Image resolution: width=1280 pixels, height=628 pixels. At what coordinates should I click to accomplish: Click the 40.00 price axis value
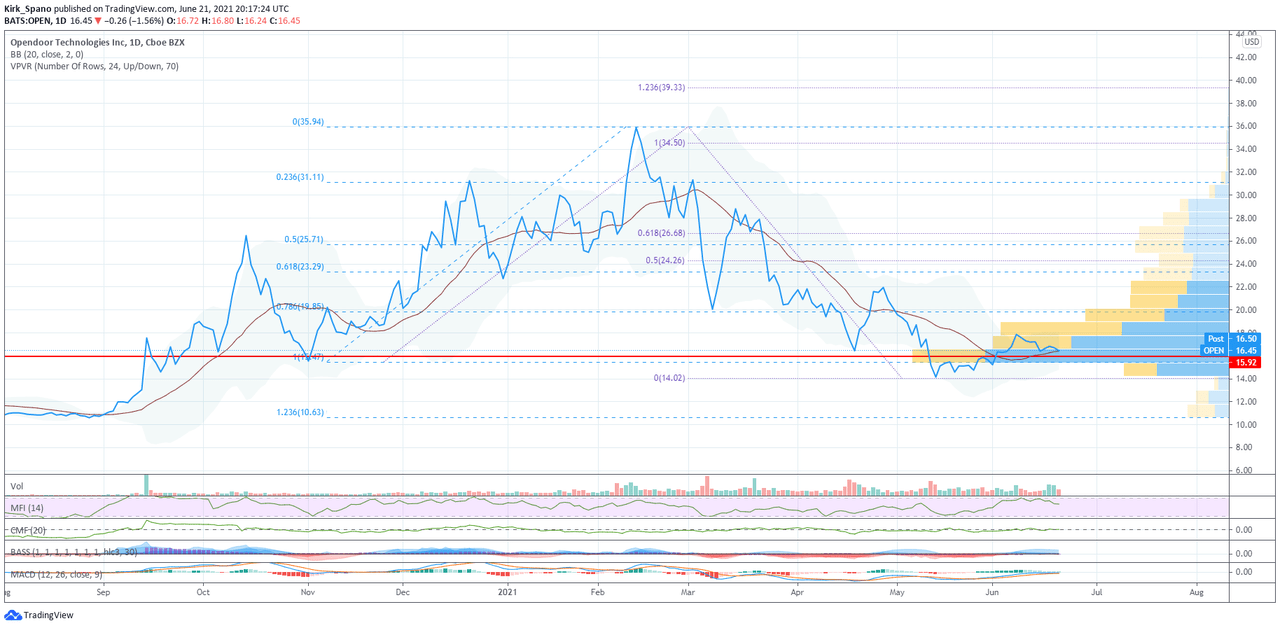pyautogui.click(x=1248, y=80)
